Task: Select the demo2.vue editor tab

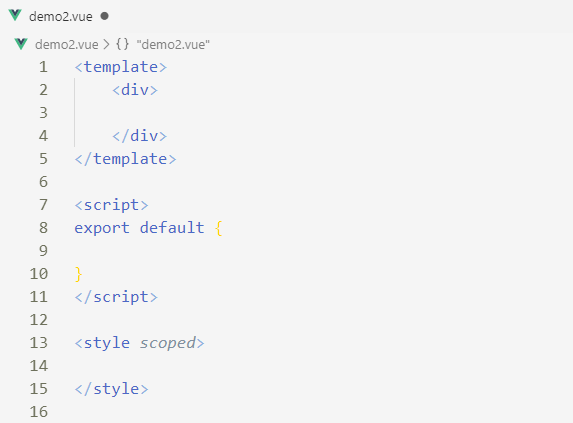Action: point(58,16)
